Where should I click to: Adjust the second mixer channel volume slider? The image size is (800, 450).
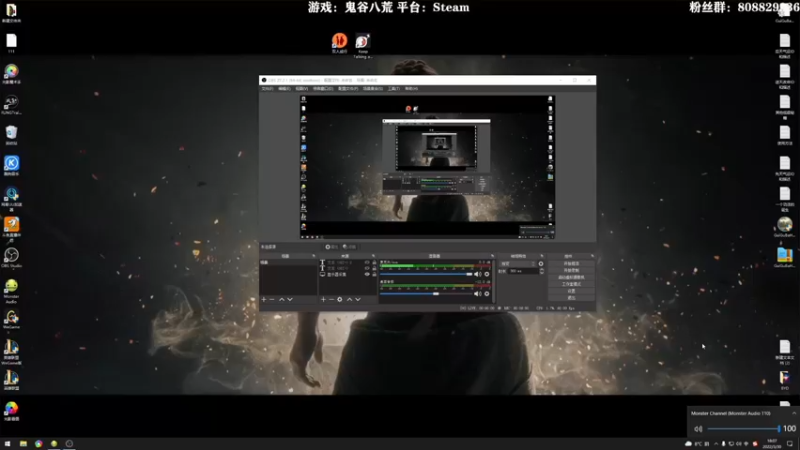426,294
